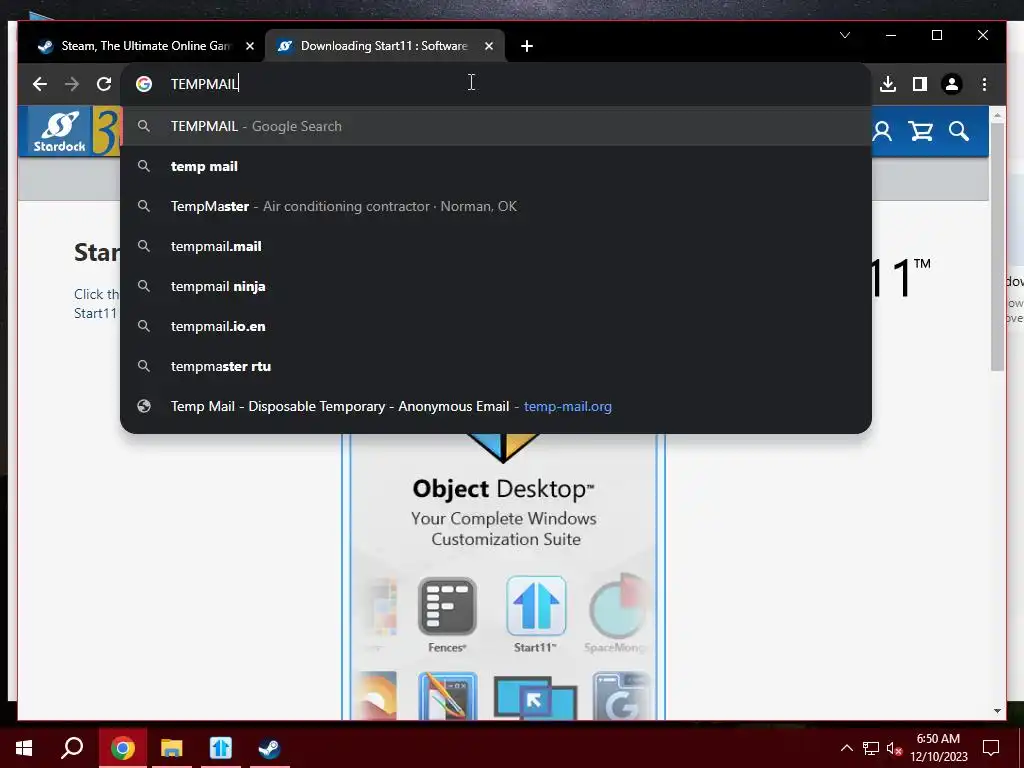The image size is (1024, 768).
Task: Select the 'tempmaster rtu' suggestion
Action: 496,366
